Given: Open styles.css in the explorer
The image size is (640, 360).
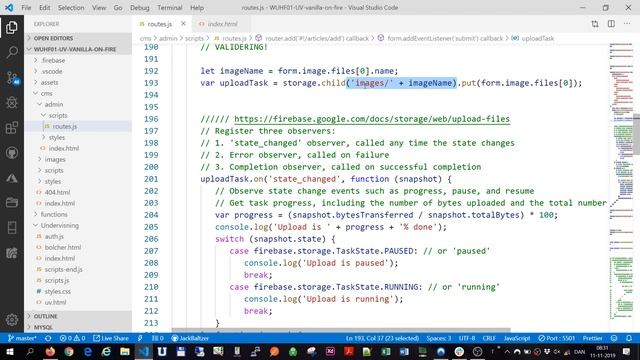Looking at the screenshot, I should [x=78, y=291].
